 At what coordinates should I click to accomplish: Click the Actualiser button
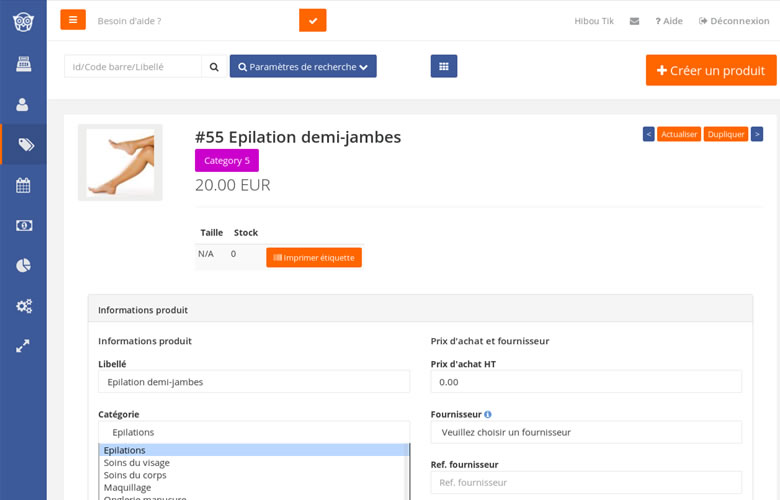click(x=679, y=134)
